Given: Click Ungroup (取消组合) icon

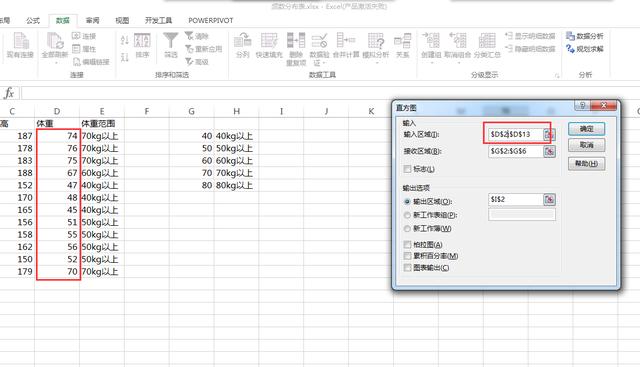Looking at the screenshot, I should (x=458, y=41).
